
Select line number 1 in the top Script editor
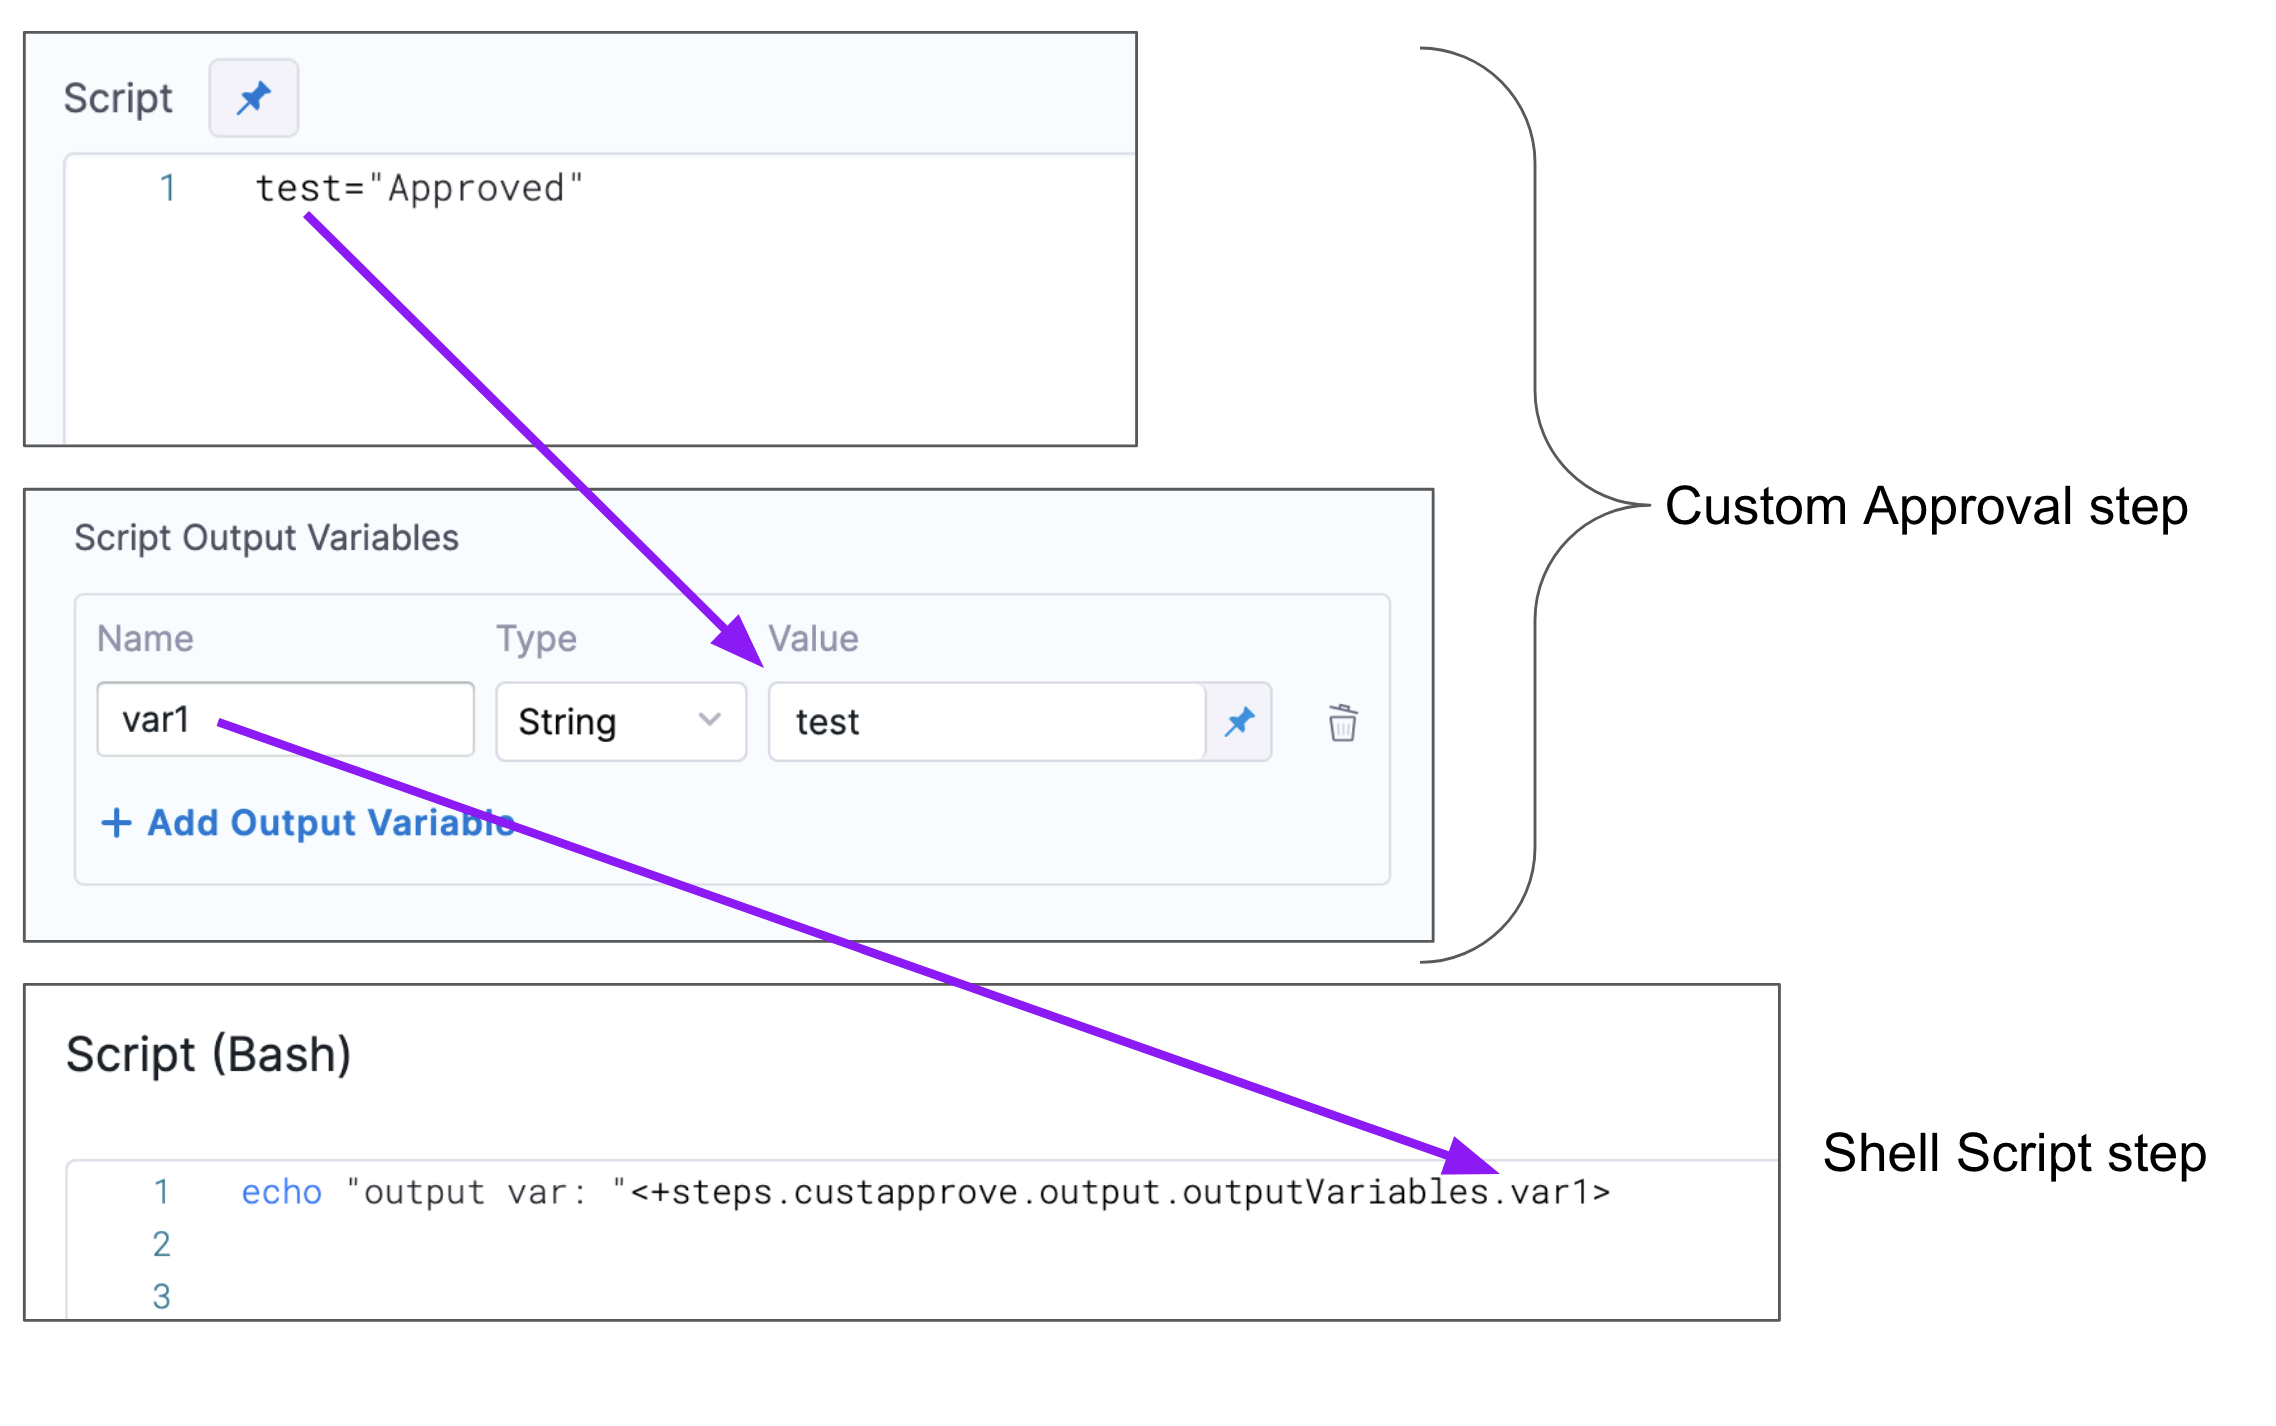pos(168,188)
